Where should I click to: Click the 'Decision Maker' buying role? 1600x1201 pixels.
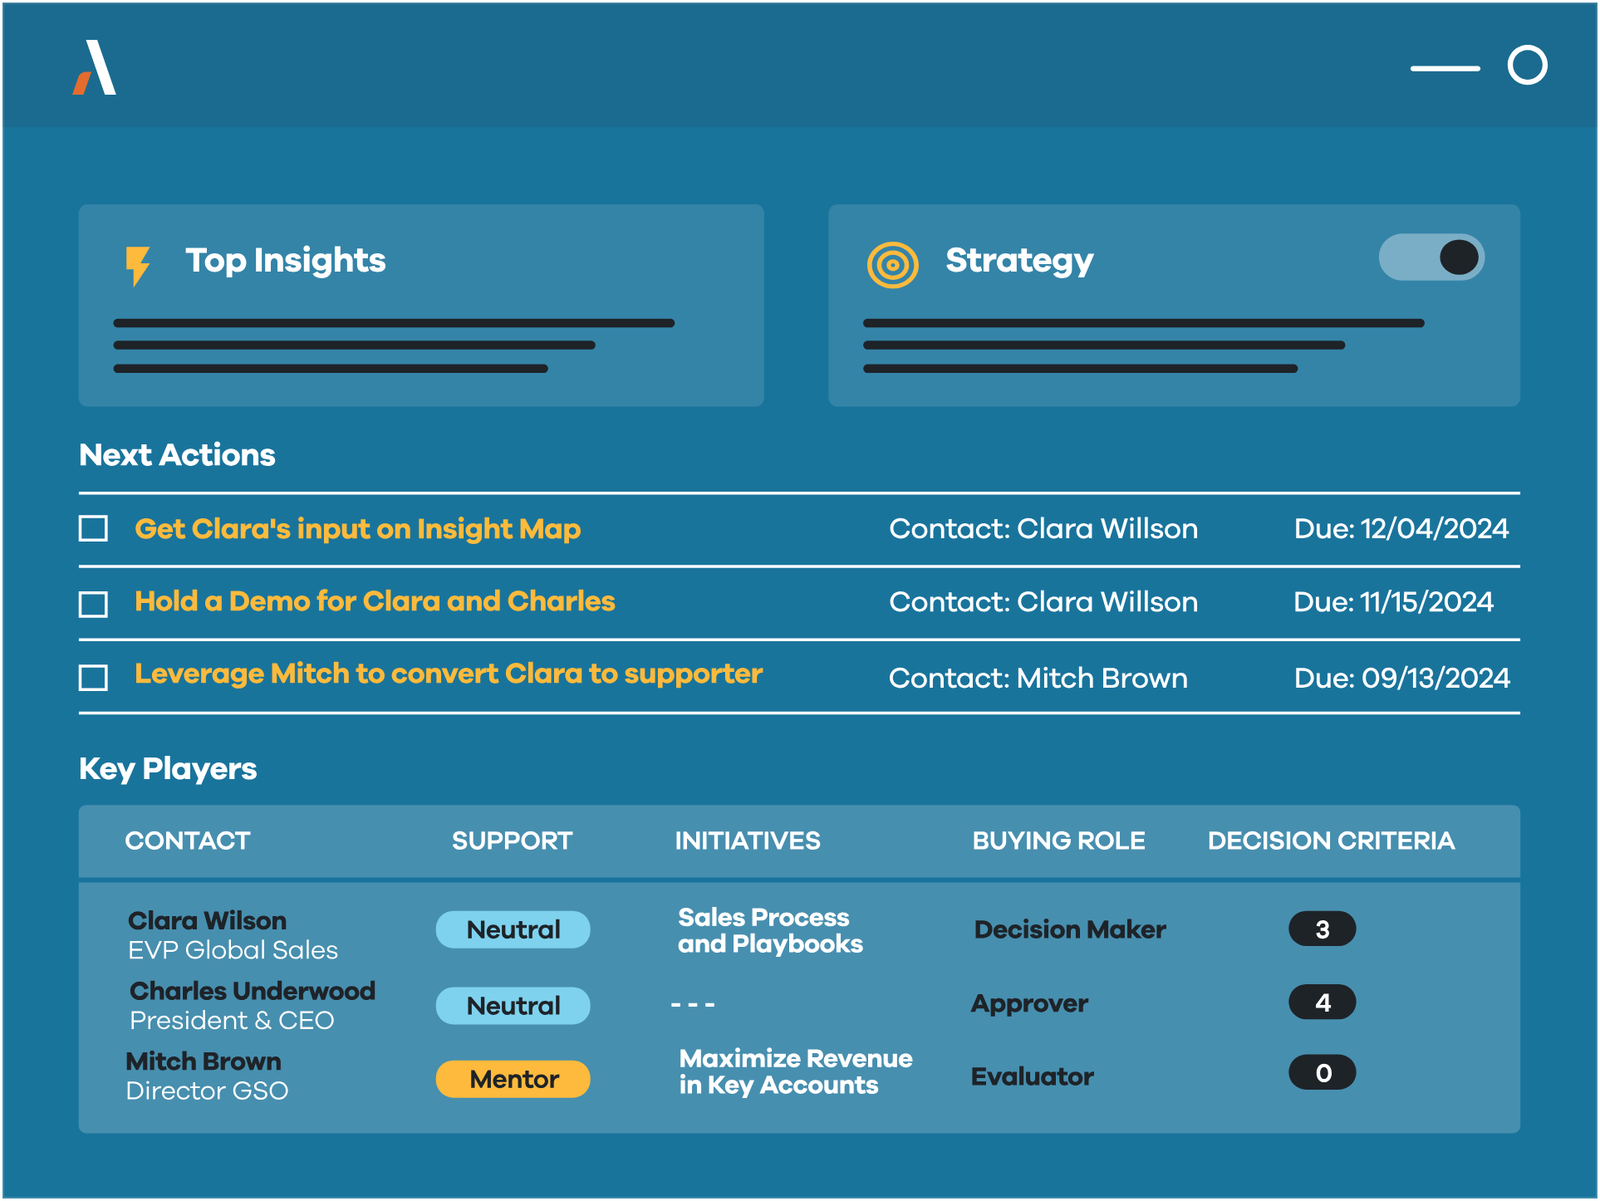click(x=1070, y=930)
